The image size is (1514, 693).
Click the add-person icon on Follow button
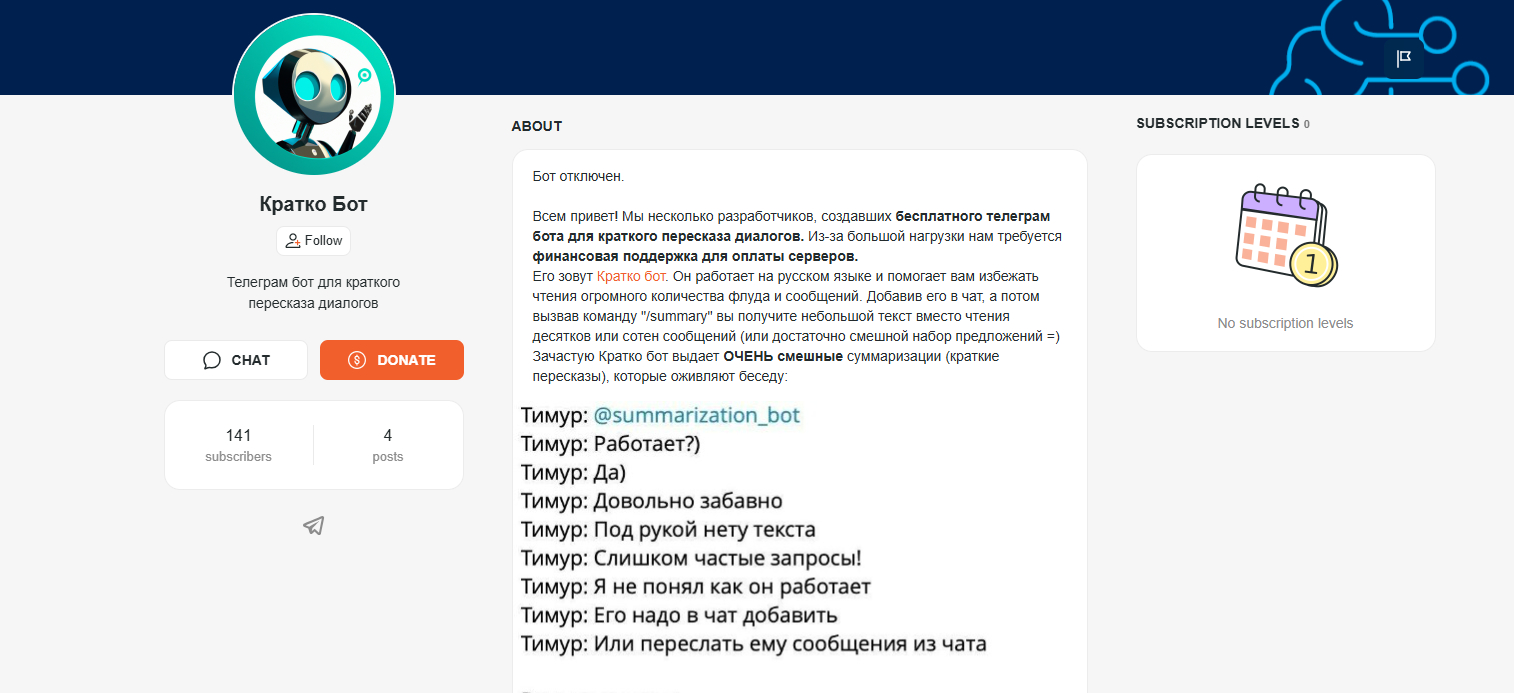tap(293, 240)
